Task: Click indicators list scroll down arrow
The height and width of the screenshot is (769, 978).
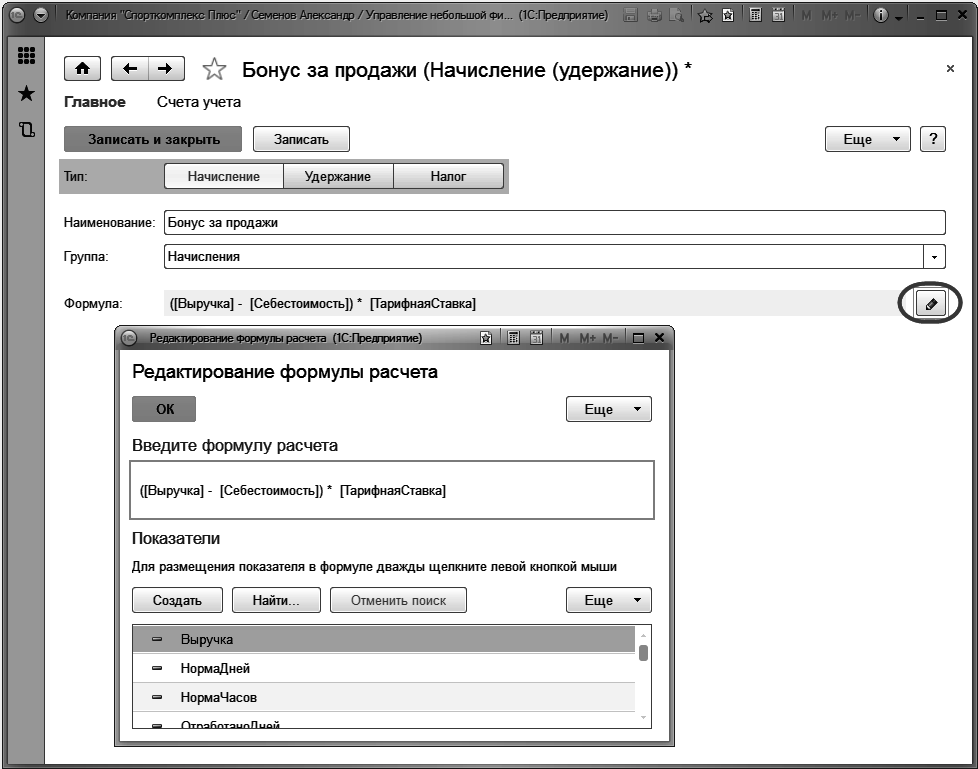Action: (x=643, y=718)
